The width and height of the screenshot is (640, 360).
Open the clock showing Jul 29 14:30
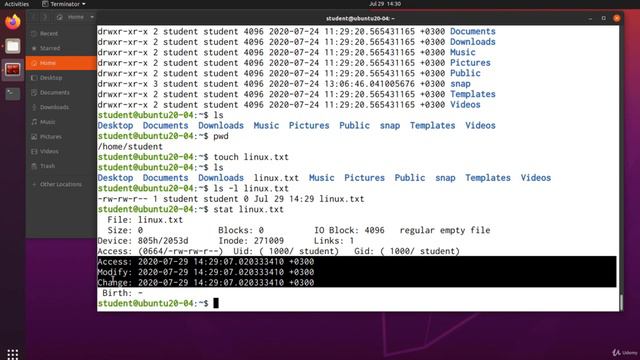385,4
